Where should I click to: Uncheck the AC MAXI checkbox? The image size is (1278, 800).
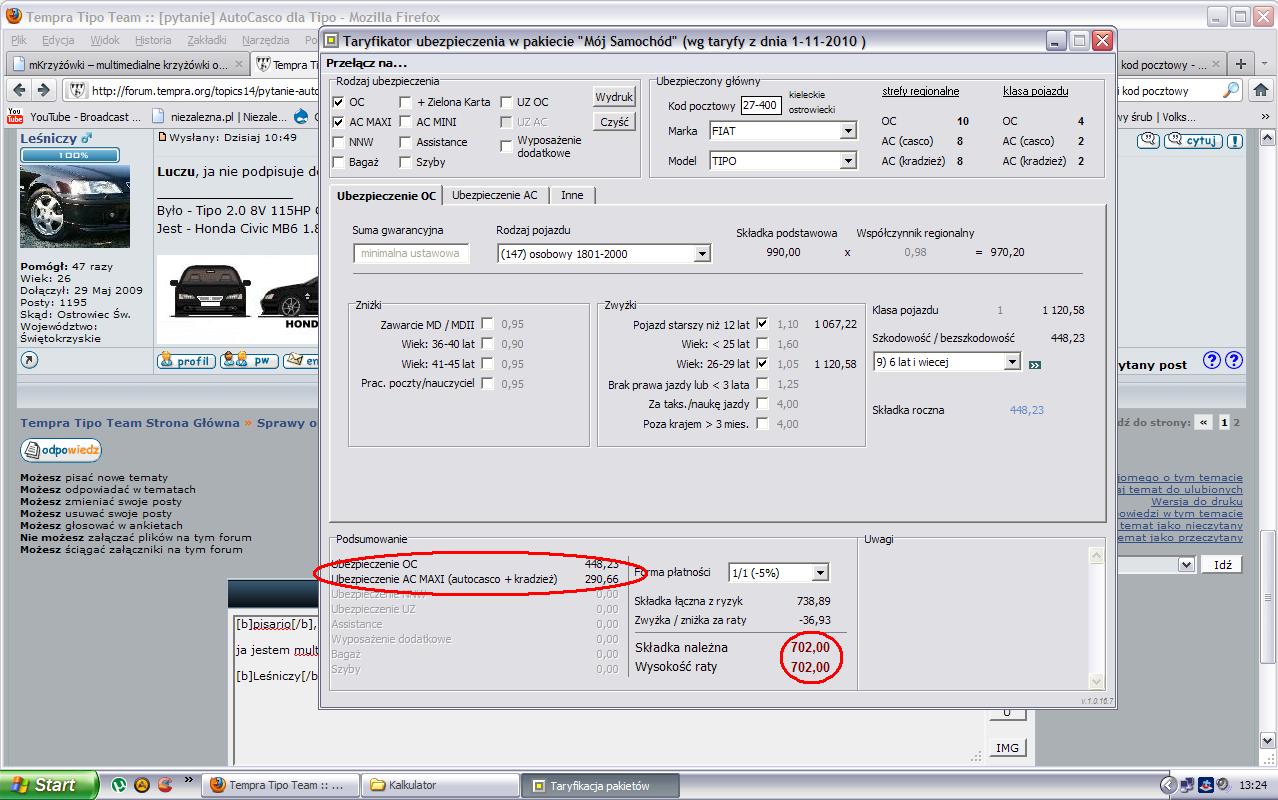(x=339, y=122)
